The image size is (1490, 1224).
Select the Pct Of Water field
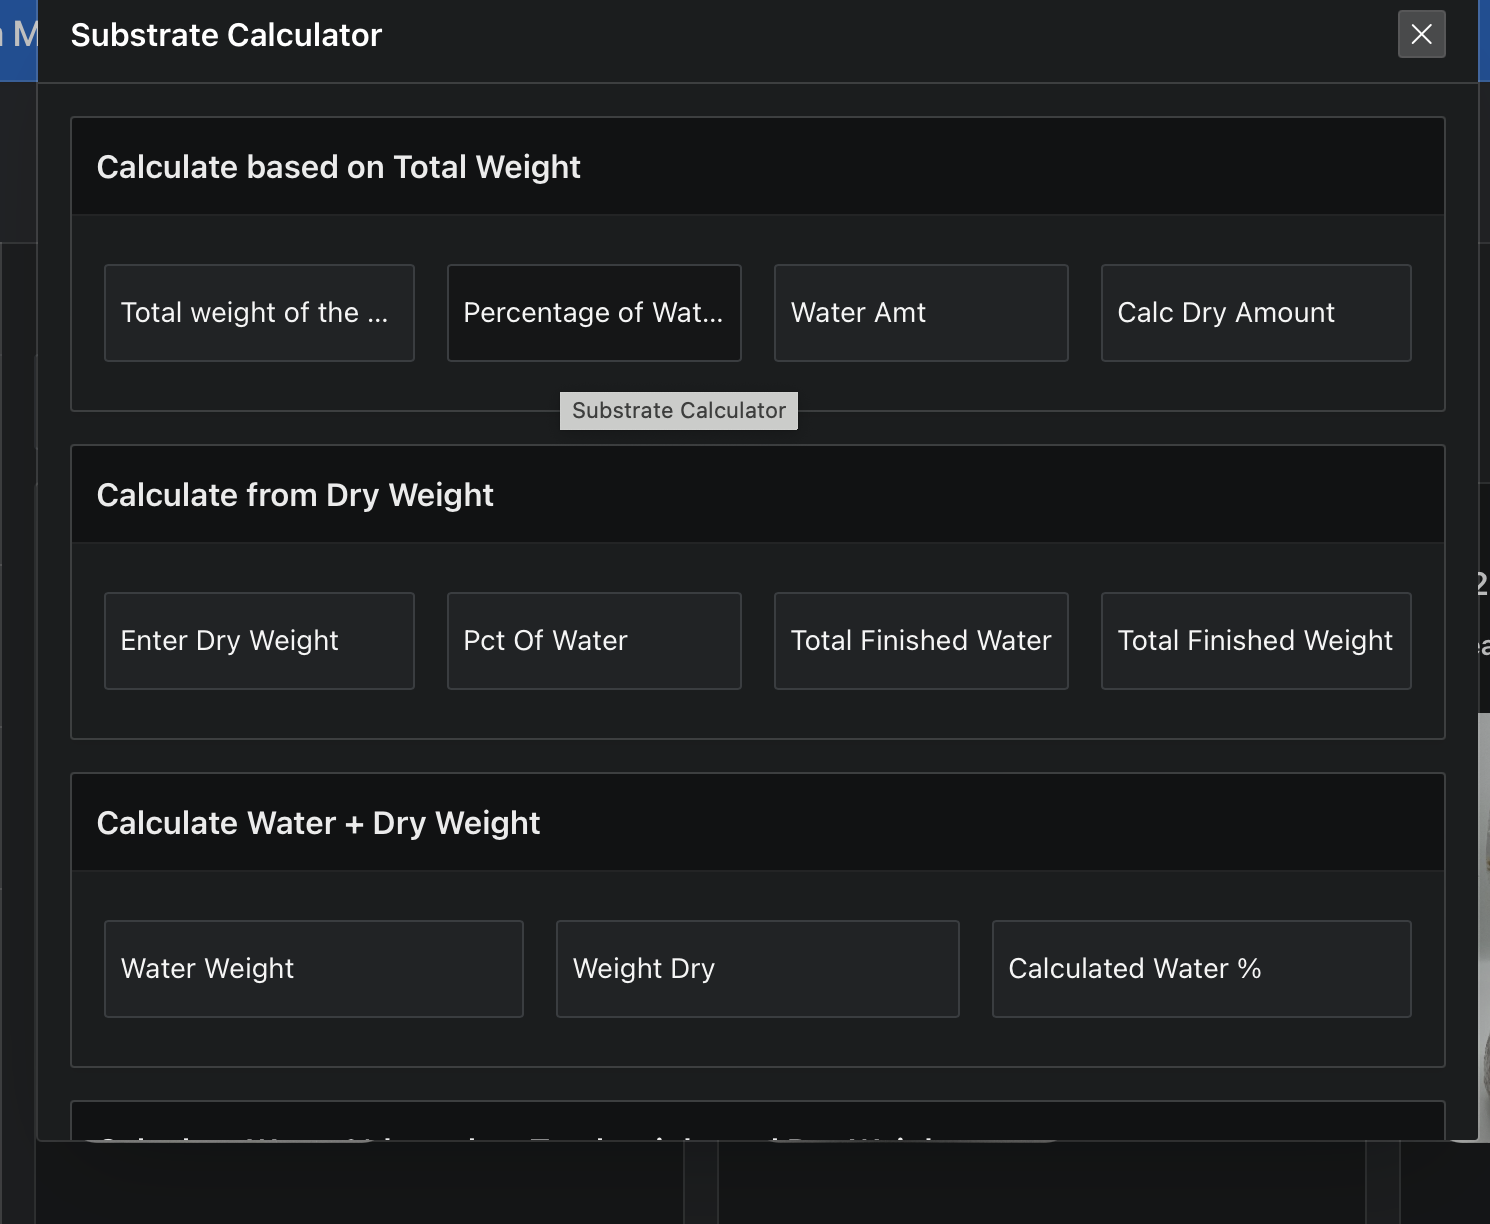coord(593,640)
